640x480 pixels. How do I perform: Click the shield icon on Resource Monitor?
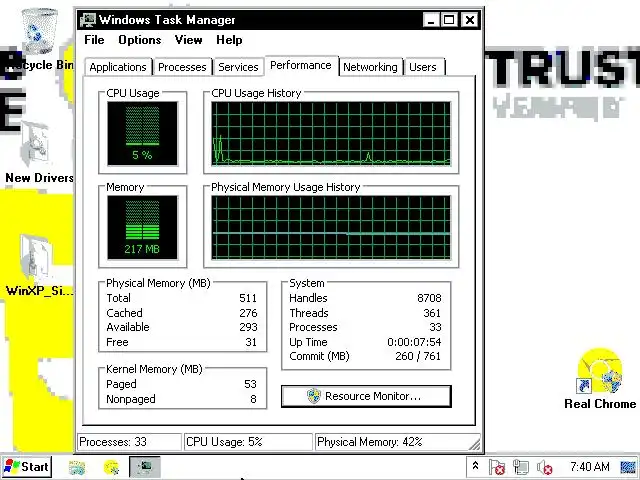[313, 396]
